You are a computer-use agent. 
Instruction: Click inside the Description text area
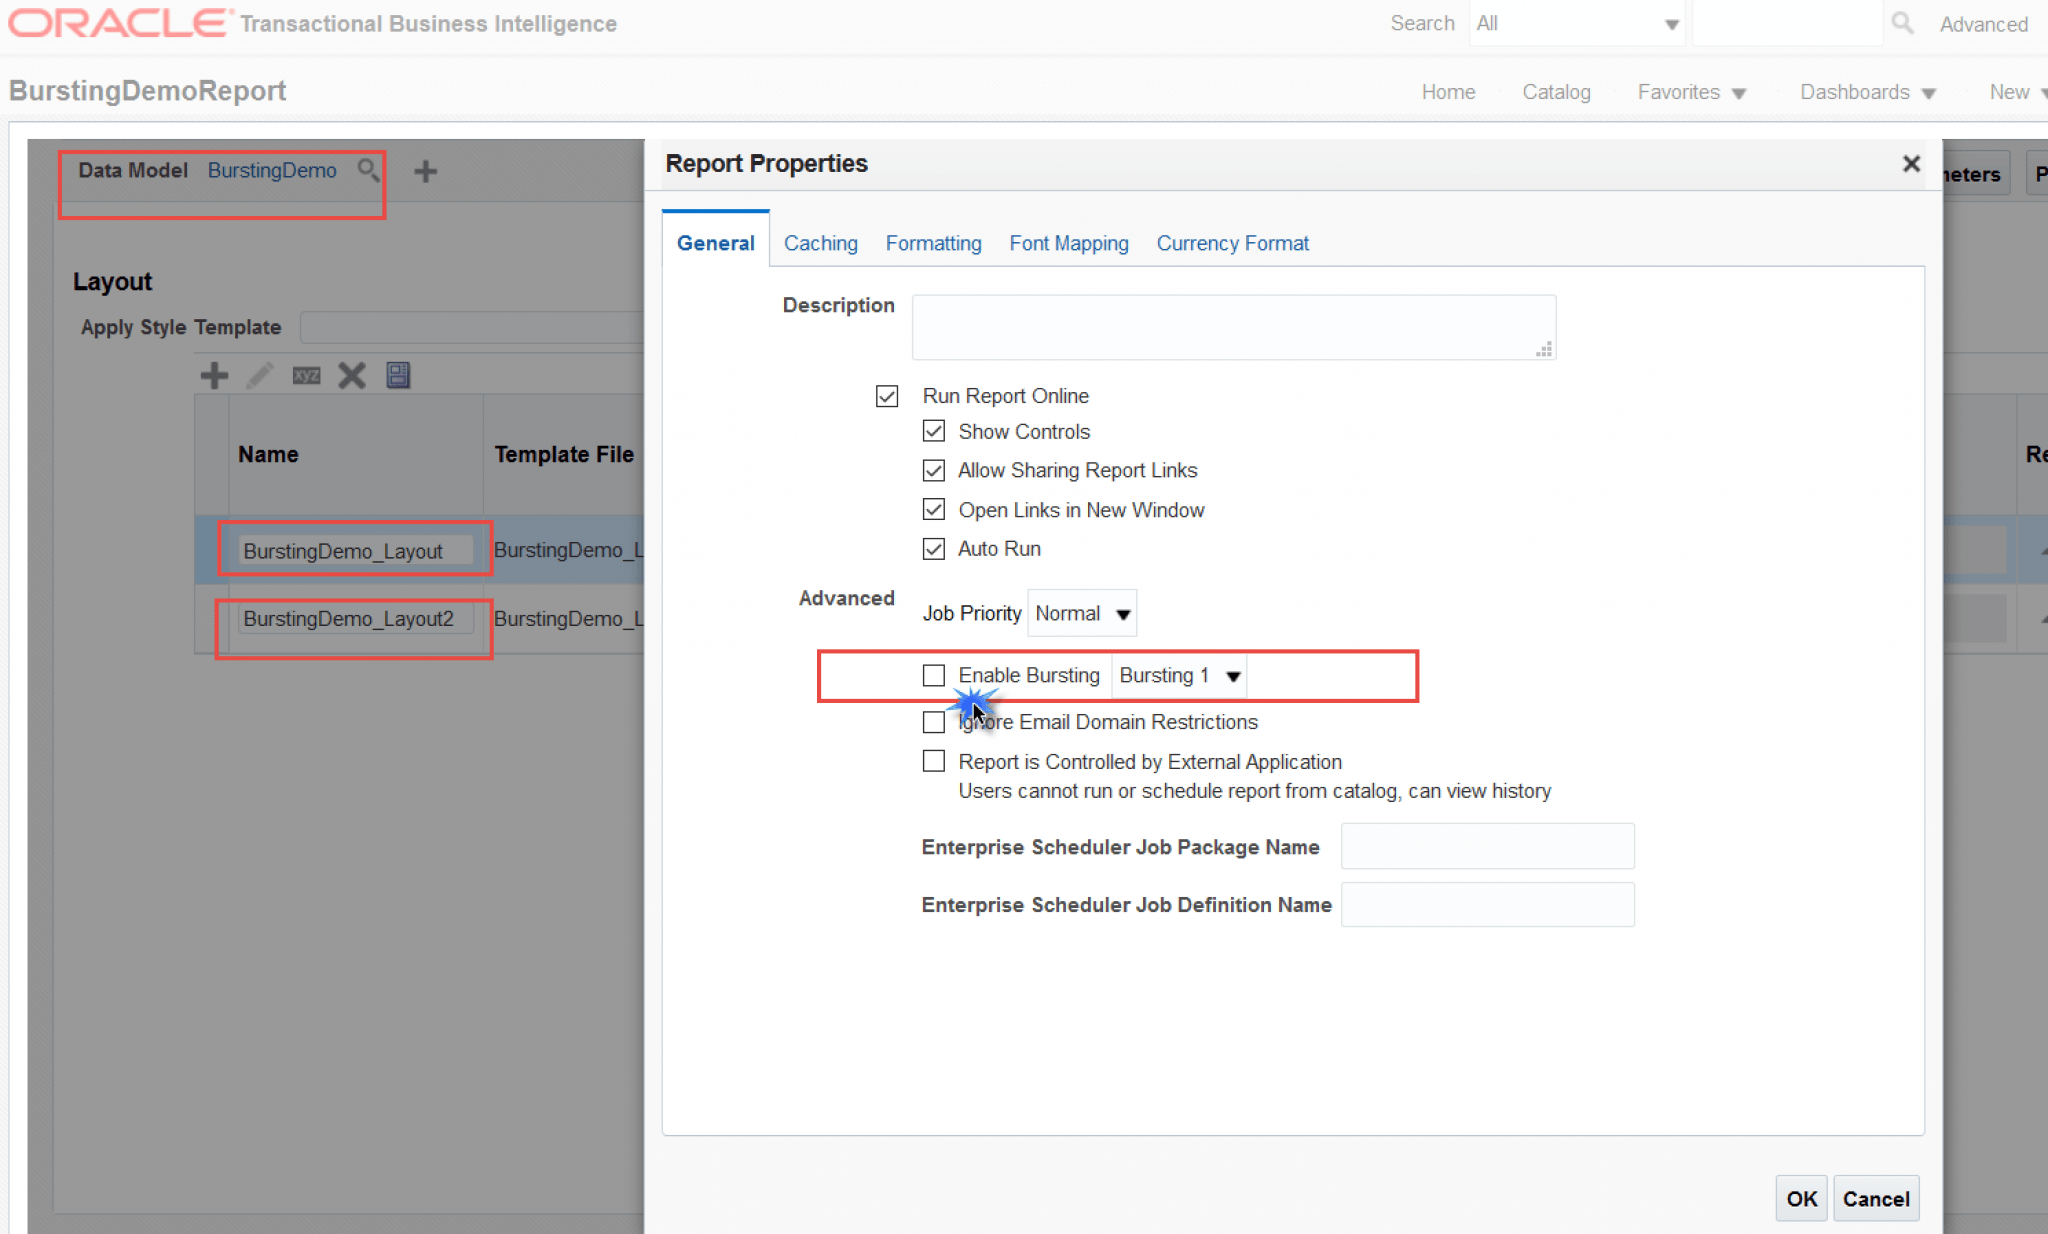pos(1232,326)
